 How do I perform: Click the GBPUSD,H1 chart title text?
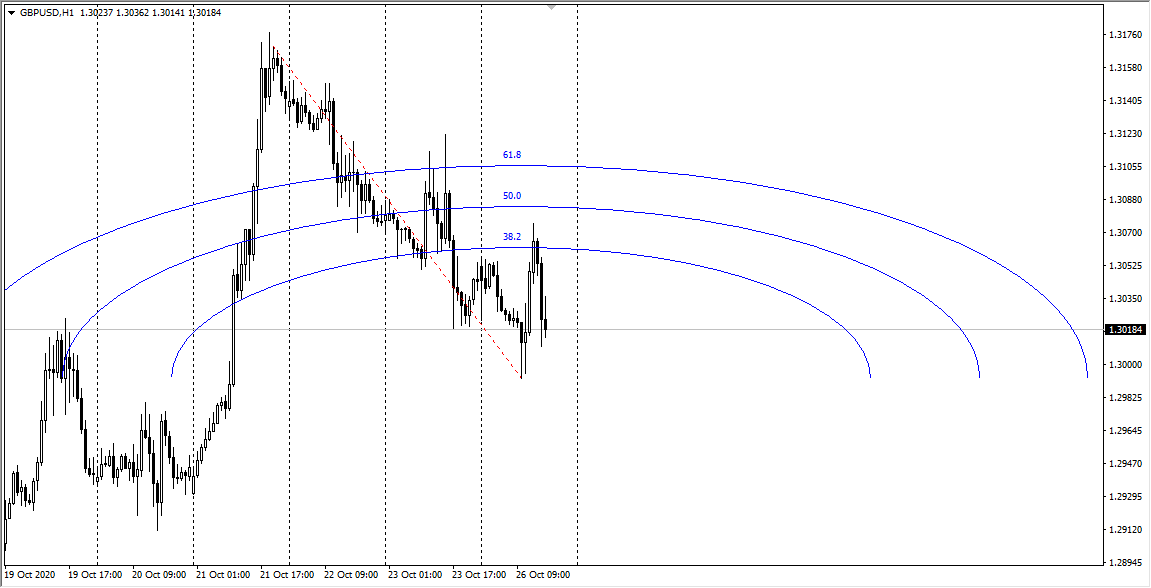[x=46, y=12]
